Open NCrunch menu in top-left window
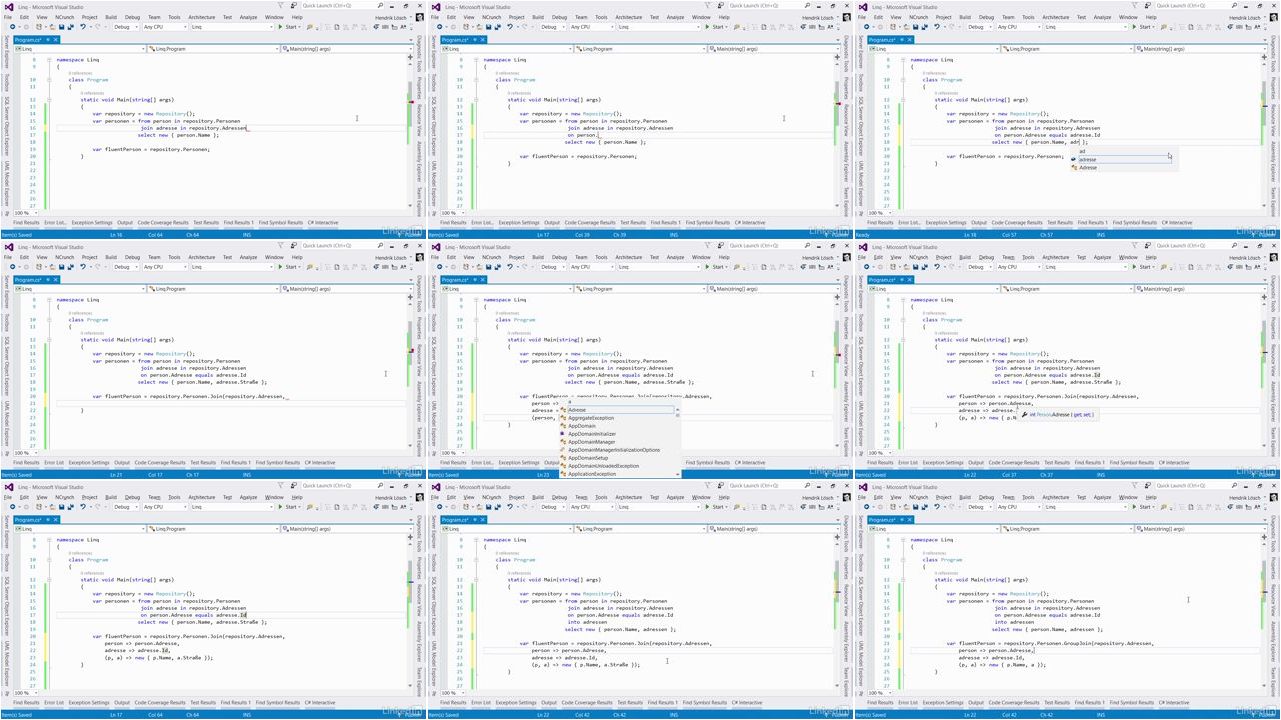This screenshot has height=720, width=1281. click(65, 17)
